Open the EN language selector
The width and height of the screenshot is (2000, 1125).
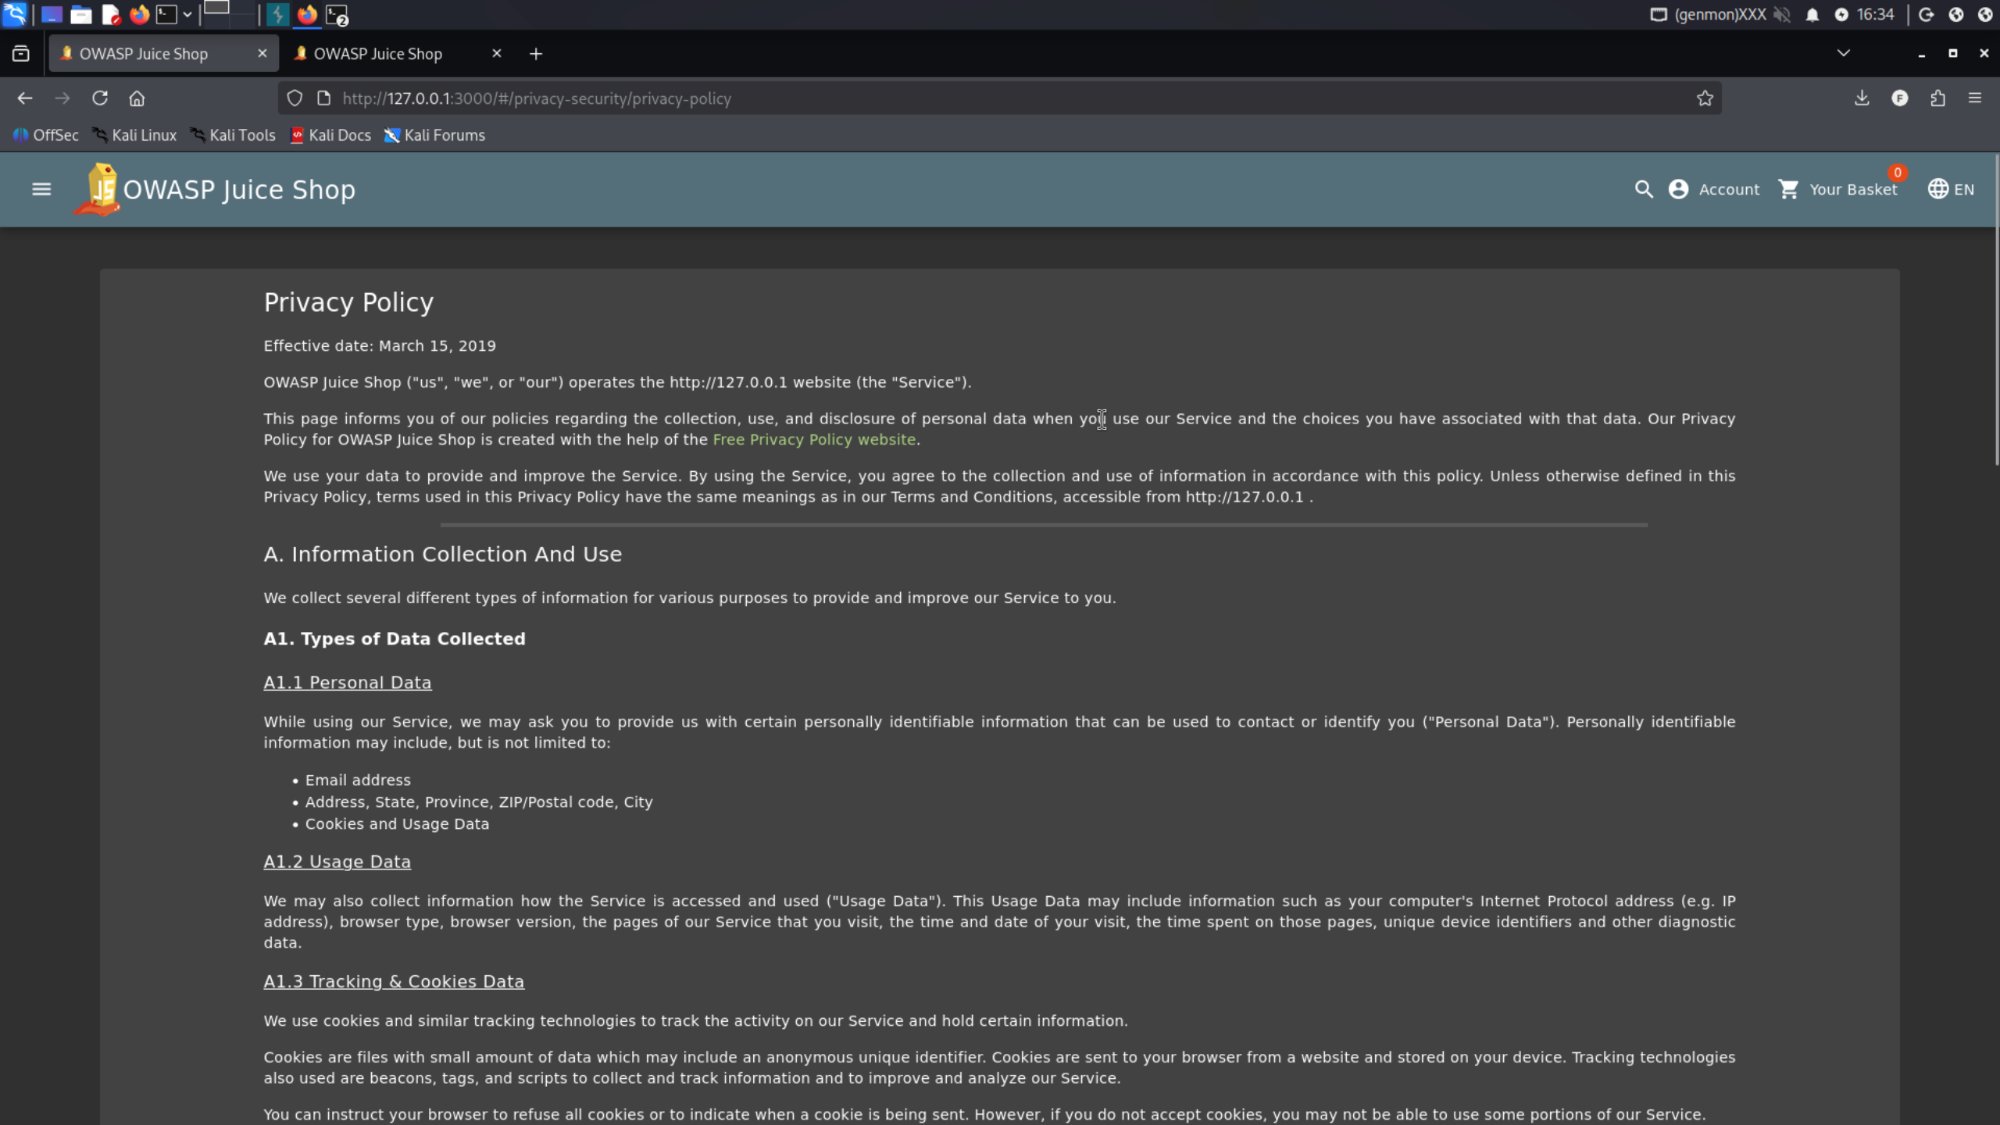click(x=1951, y=189)
